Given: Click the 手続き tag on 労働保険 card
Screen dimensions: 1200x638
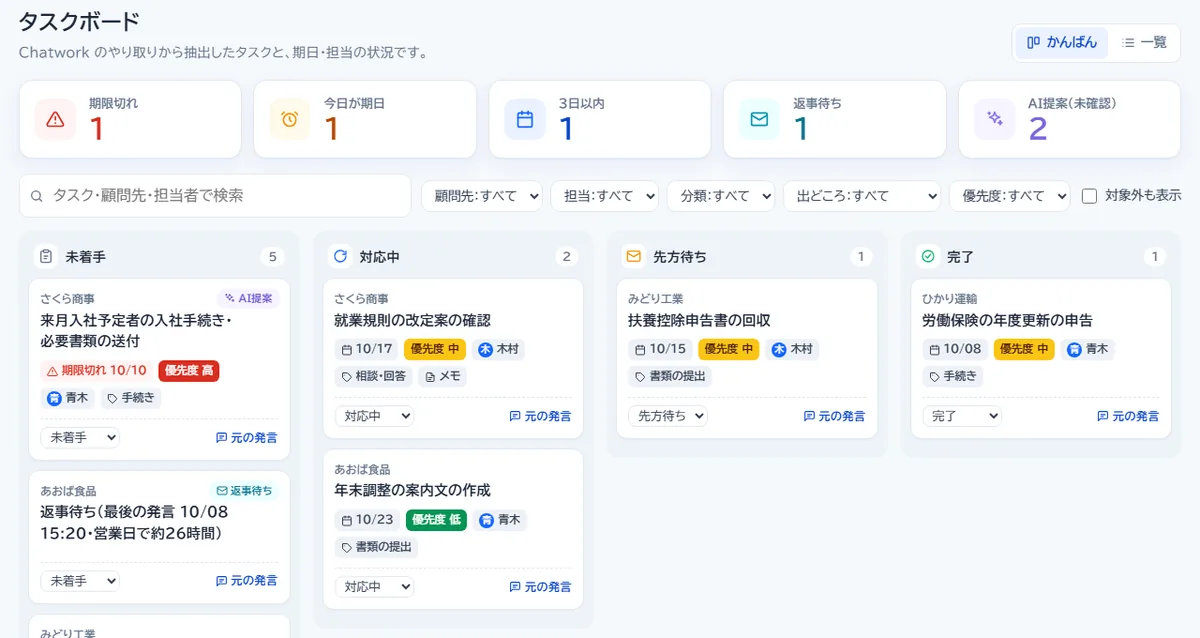Looking at the screenshot, I should 953,377.
